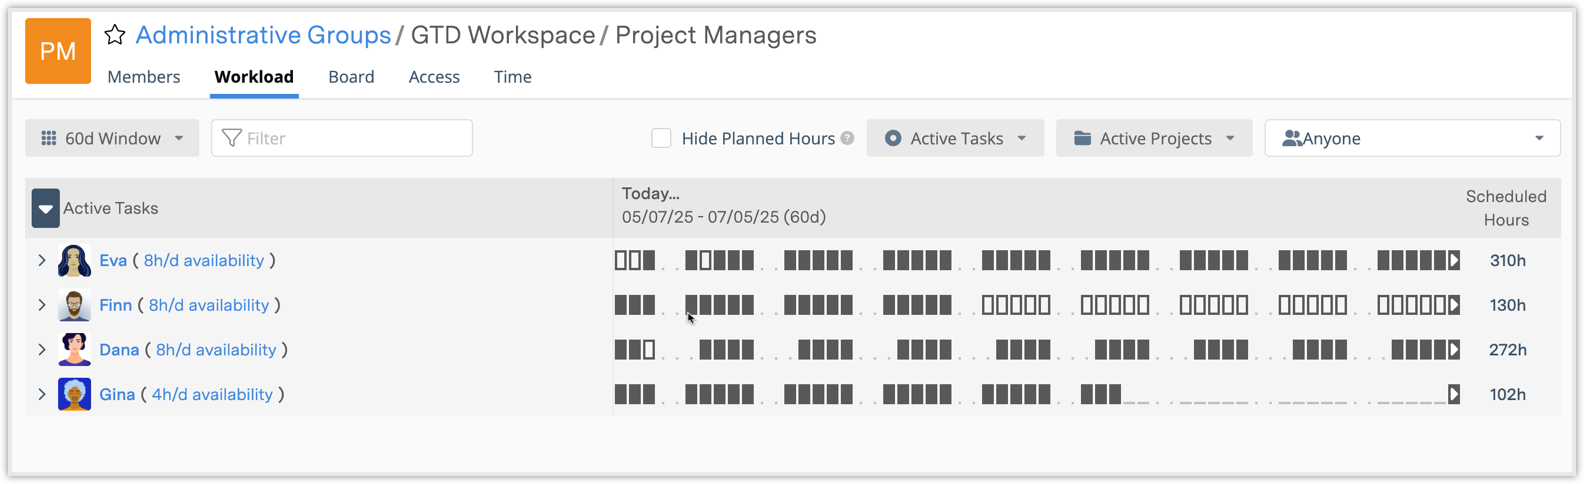
Task: Click the Hide Planned Hours help icon
Action: click(848, 138)
